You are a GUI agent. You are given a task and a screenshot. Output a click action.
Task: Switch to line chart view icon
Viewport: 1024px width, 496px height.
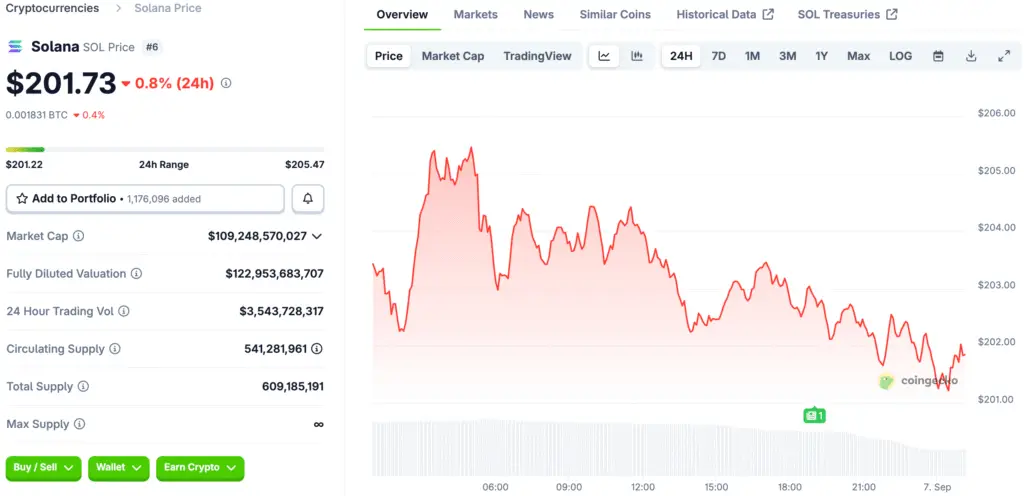coord(604,56)
